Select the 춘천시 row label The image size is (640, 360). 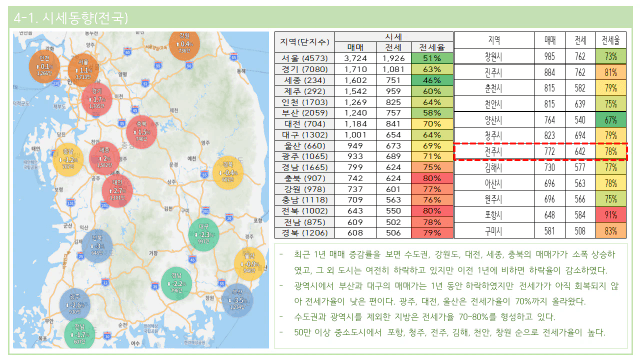tap(494, 88)
